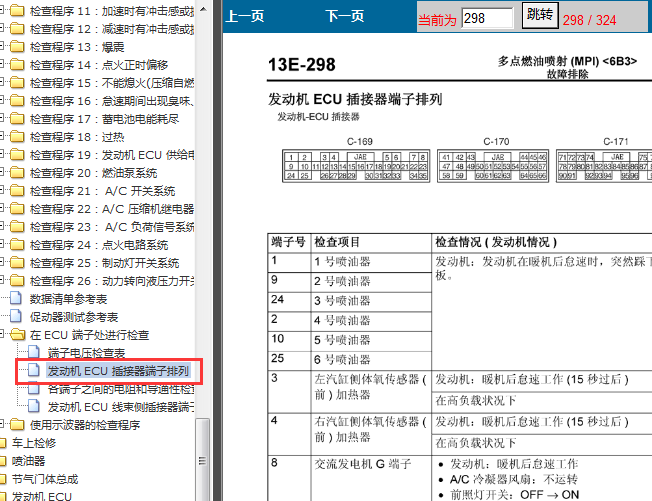Click folder icon of 检查程序 23
Screen dimensions: 652x501
pos(17,227)
